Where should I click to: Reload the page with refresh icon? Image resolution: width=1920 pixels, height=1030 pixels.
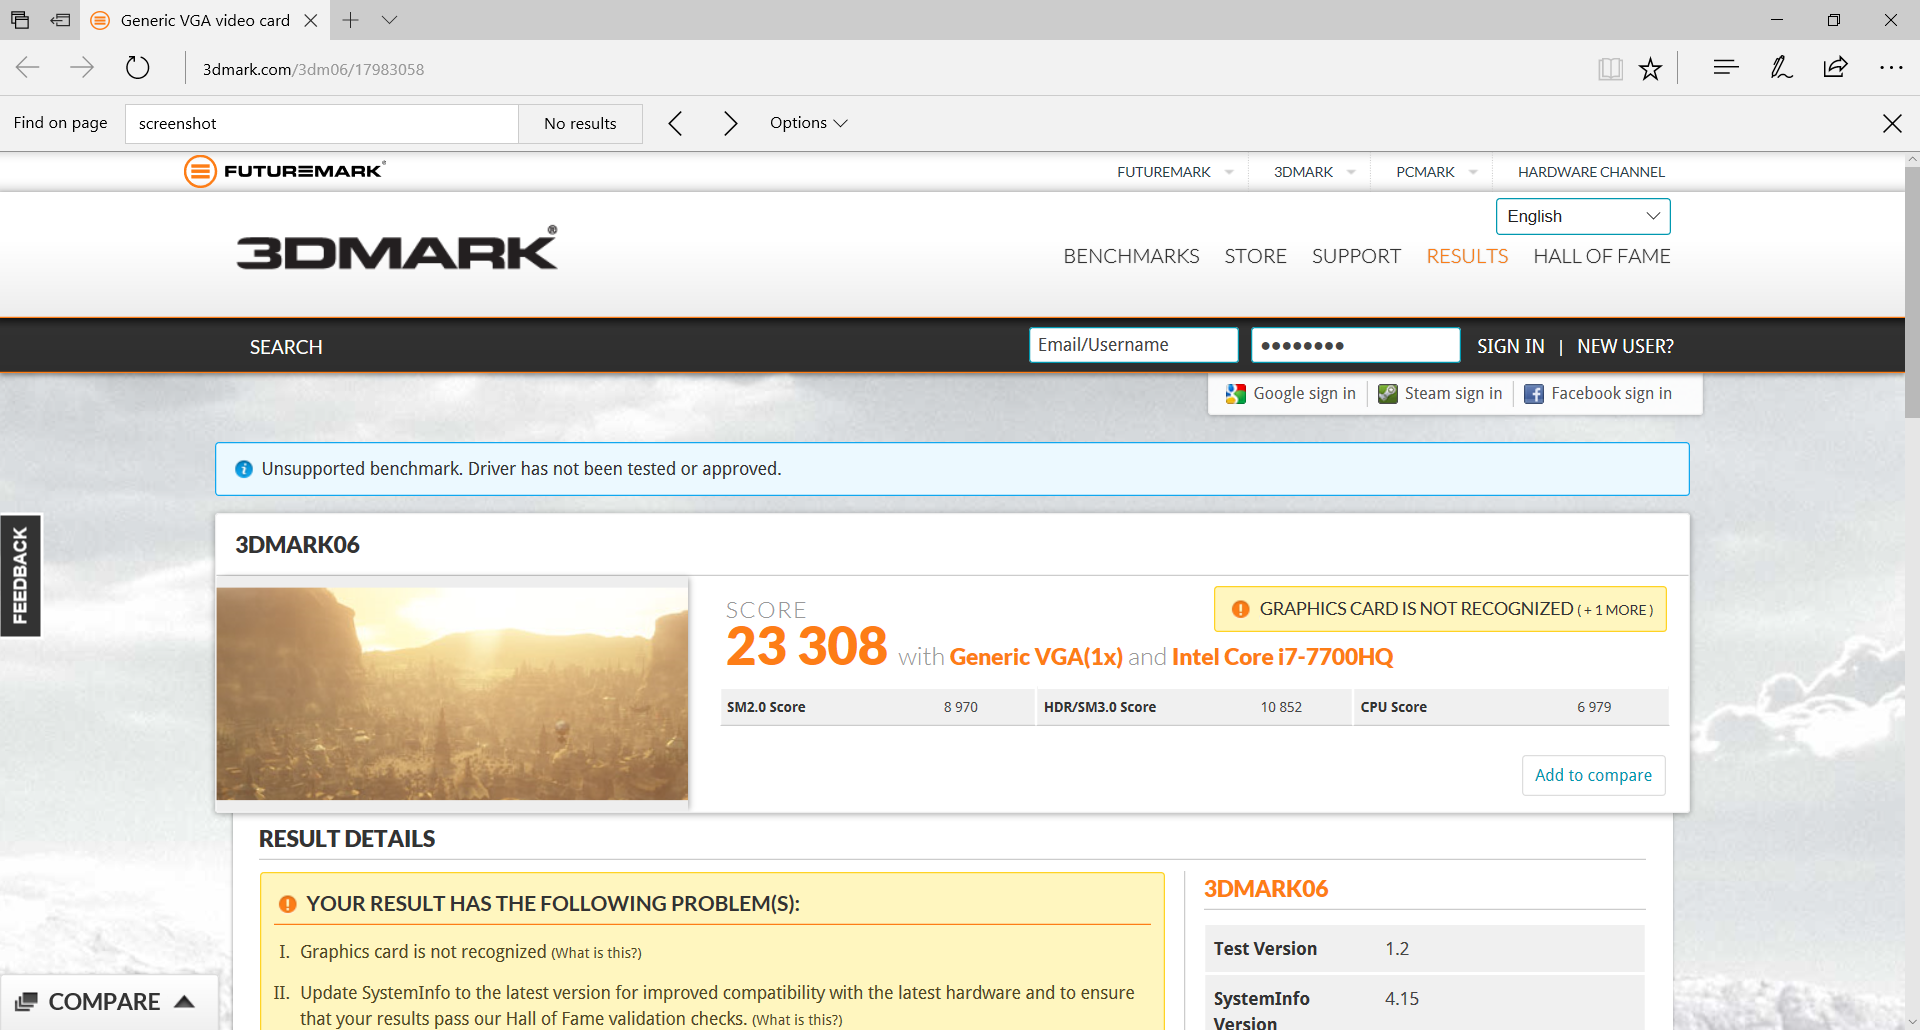pyautogui.click(x=138, y=68)
